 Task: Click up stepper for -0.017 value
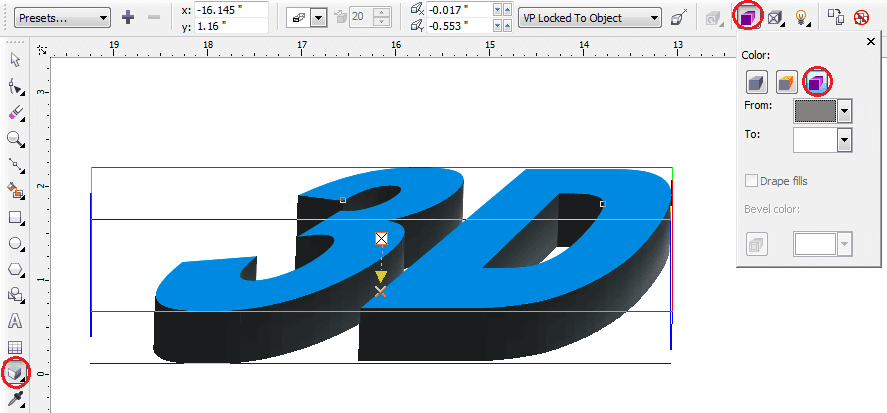(x=507, y=10)
